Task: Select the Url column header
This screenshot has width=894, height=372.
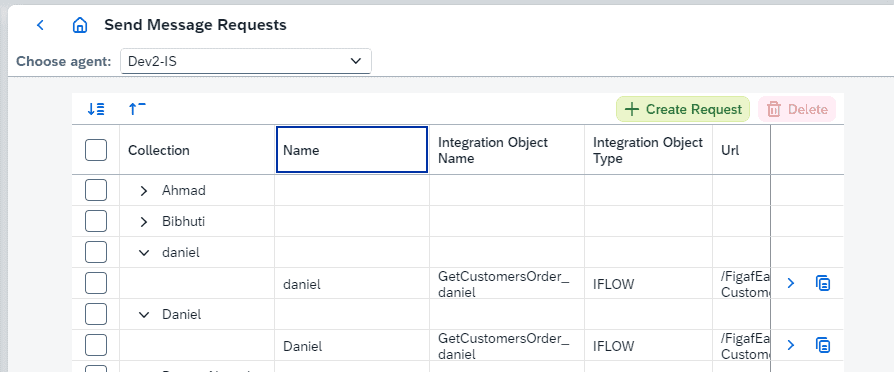Action: tap(741, 150)
